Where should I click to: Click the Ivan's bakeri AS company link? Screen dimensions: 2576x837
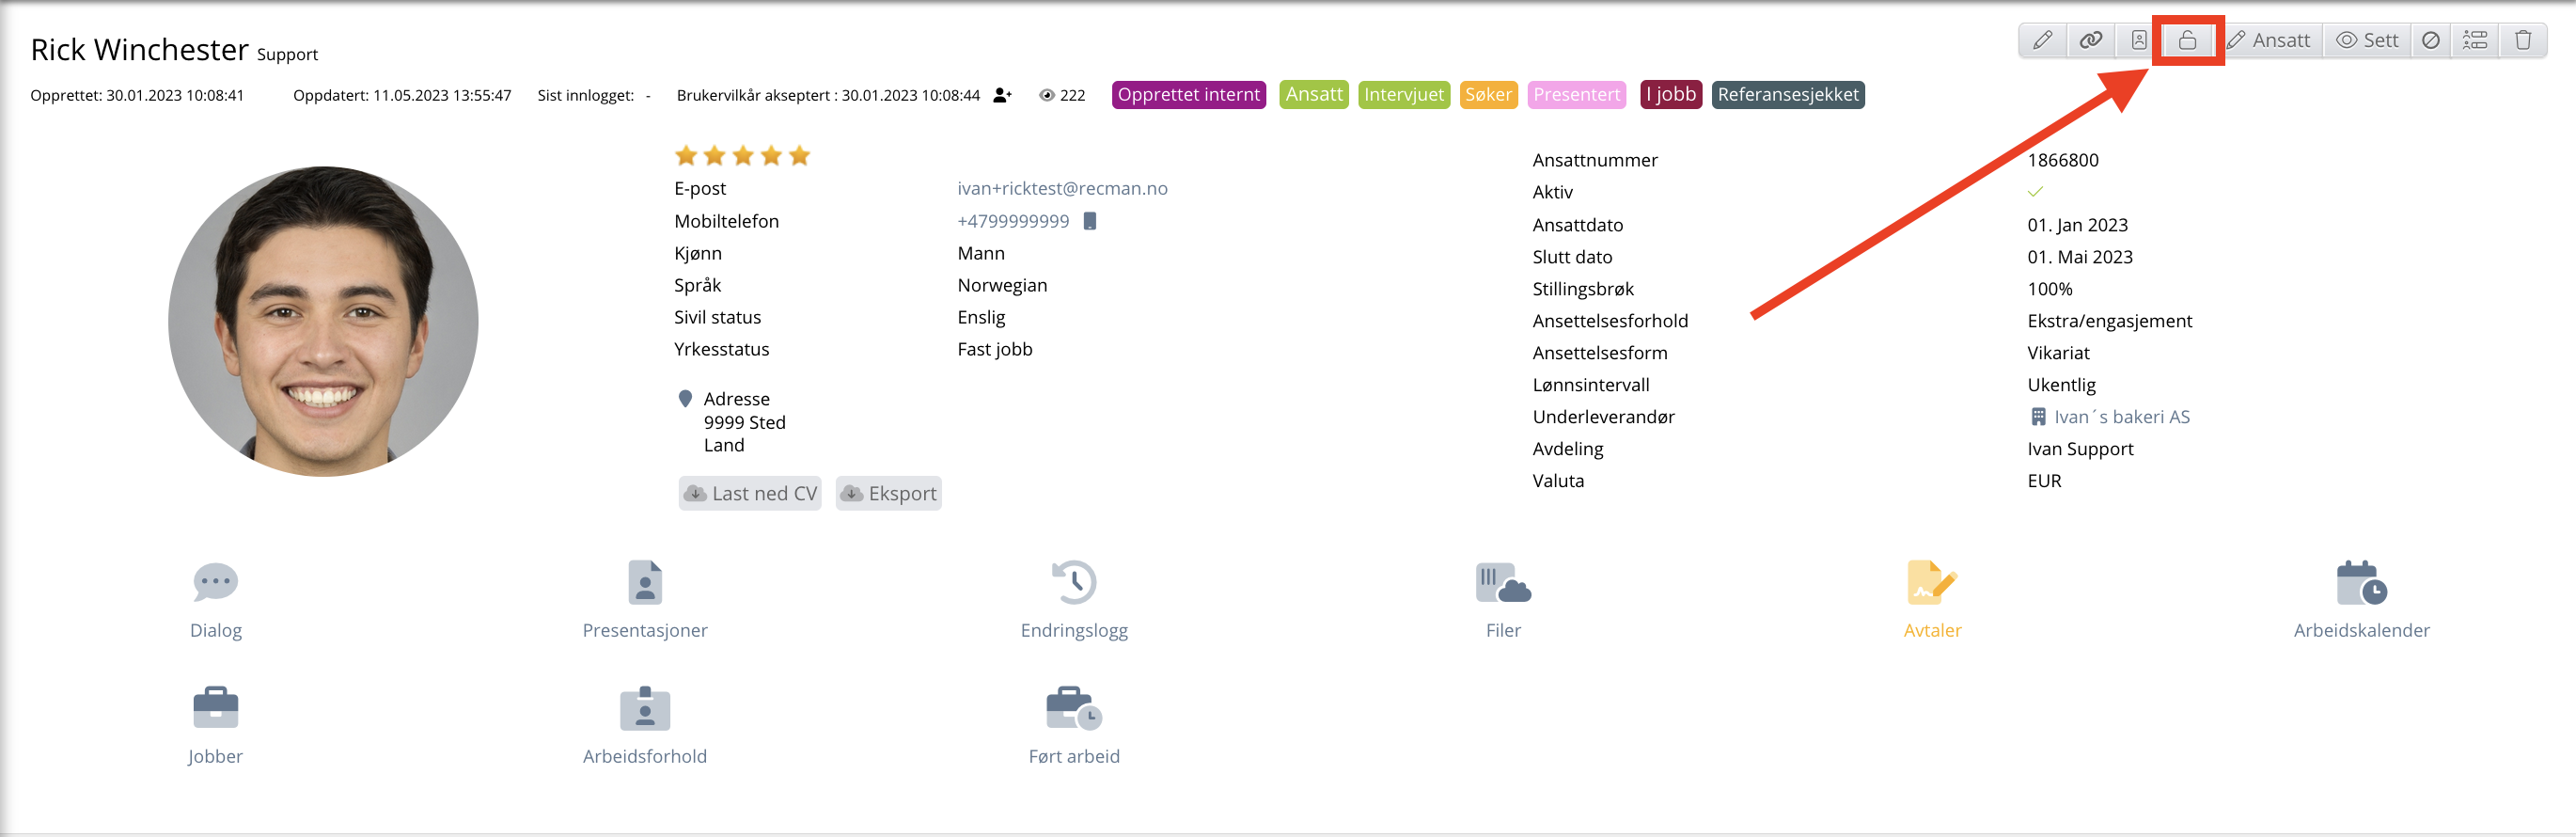pos(2121,417)
